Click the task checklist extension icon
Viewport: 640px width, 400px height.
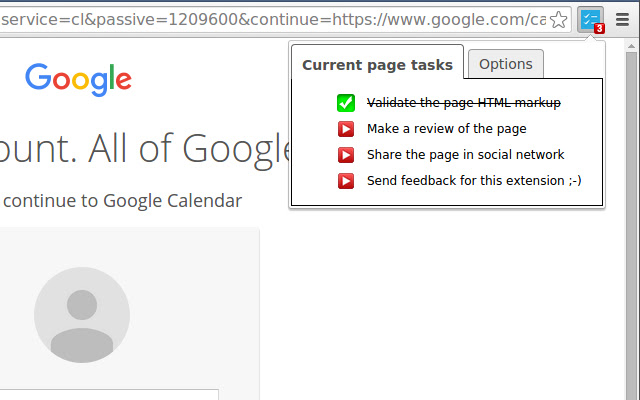point(590,19)
